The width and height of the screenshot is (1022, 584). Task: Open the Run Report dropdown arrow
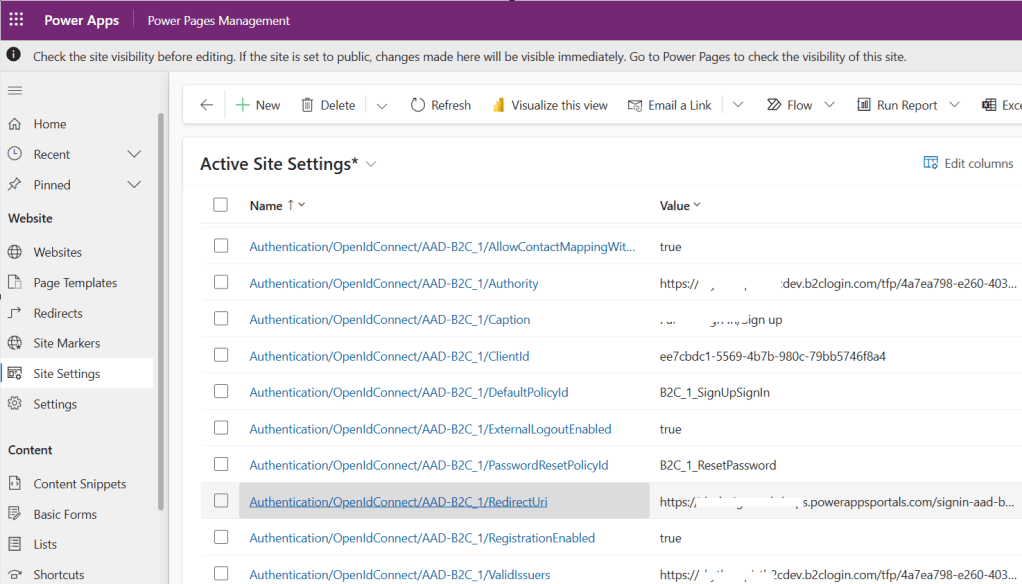[x=954, y=105]
